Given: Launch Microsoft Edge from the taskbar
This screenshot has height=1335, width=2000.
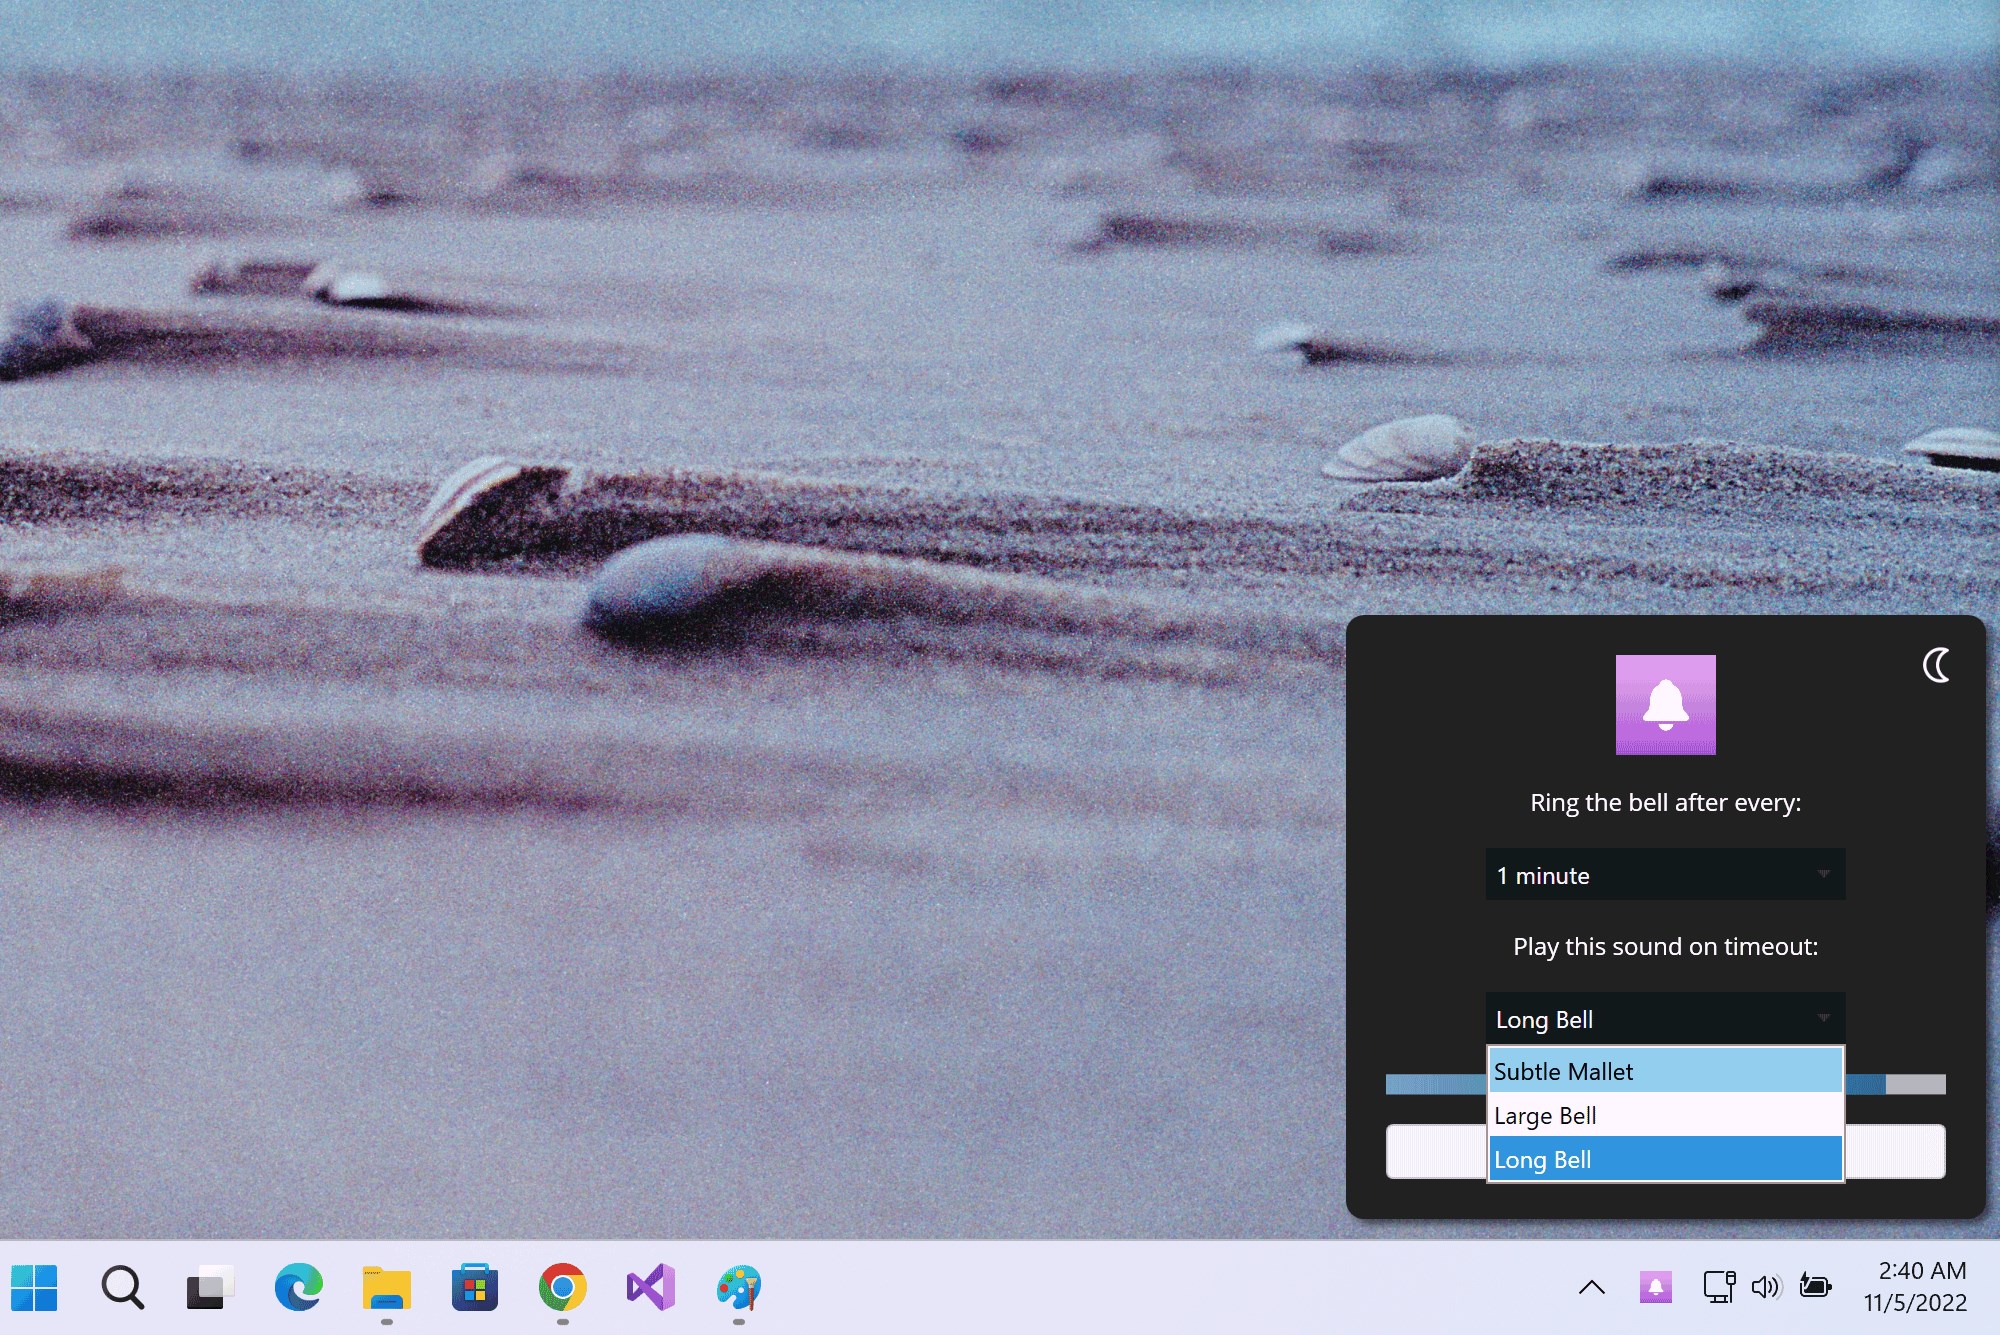Looking at the screenshot, I should click(x=298, y=1287).
